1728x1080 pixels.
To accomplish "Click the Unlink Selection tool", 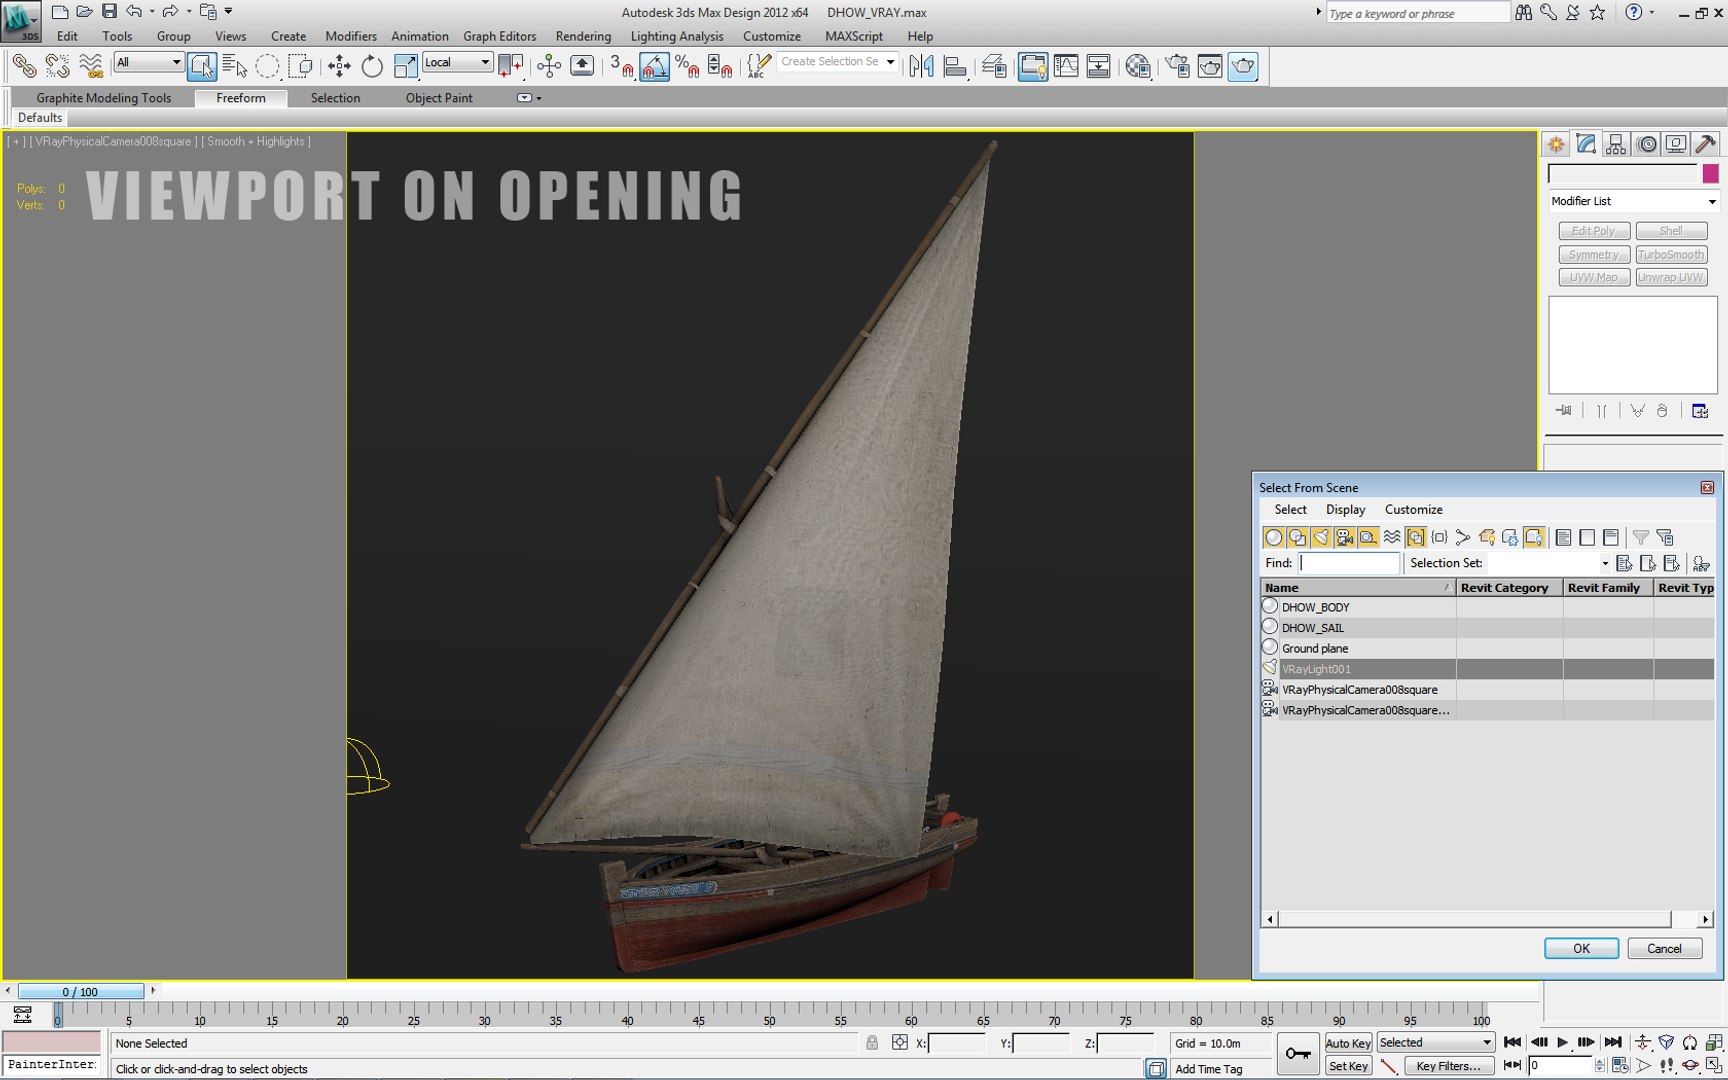I will [57, 66].
